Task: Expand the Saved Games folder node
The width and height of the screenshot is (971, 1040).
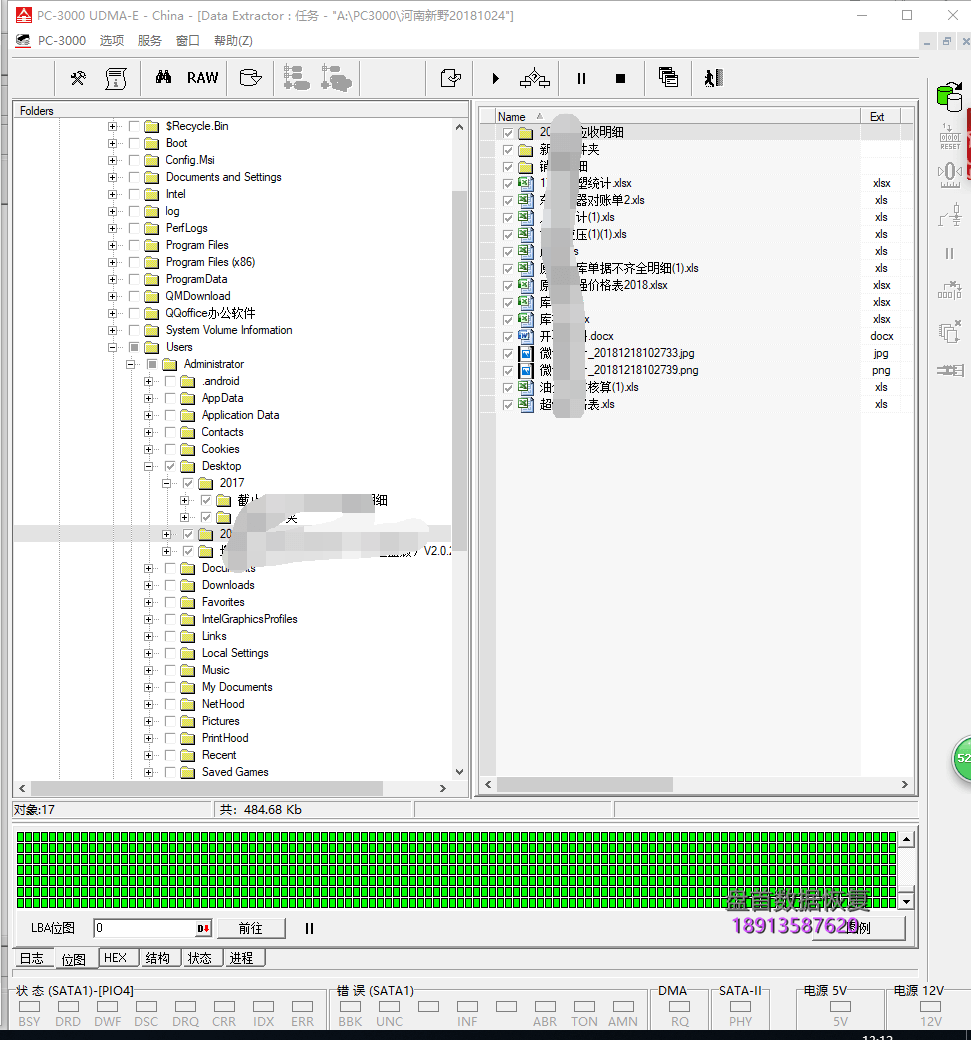Action: [149, 772]
